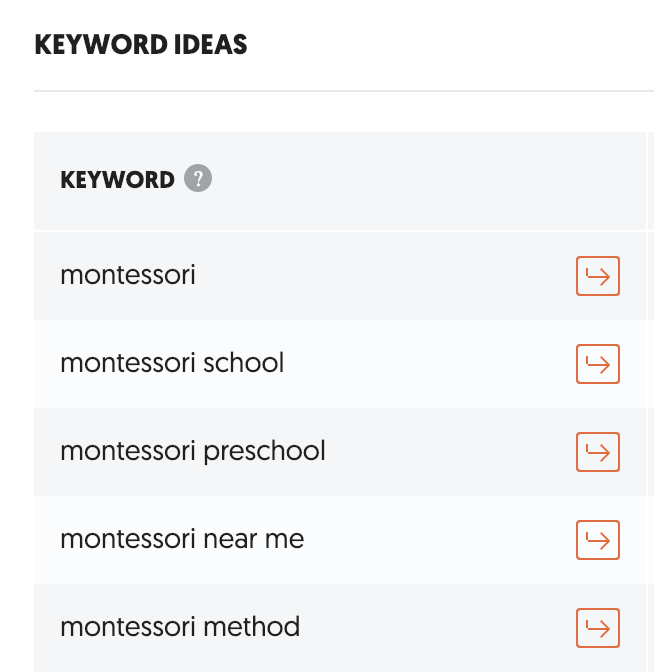Click blank area in montessori preschool row
Image resolution: width=654 pixels, height=672 pixels.
pos(450,452)
